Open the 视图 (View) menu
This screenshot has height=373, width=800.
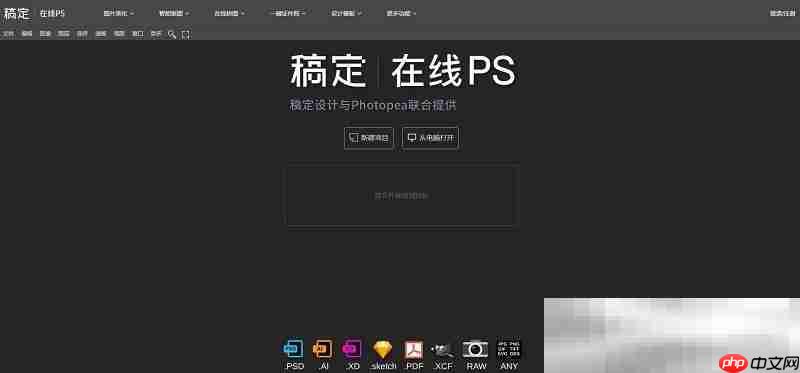coord(119,34)
